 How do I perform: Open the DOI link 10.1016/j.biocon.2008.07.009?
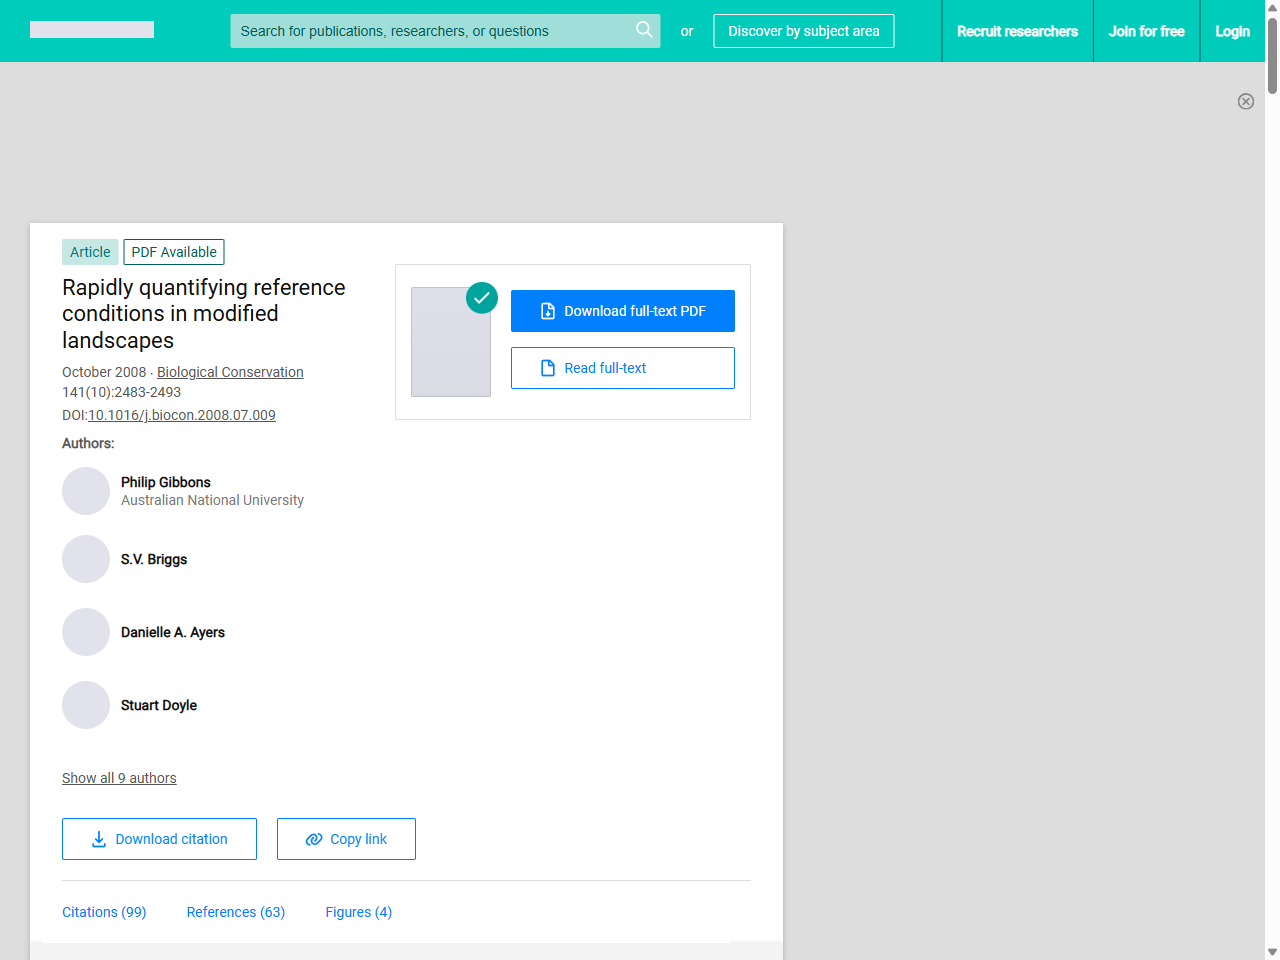click(182, 415)
